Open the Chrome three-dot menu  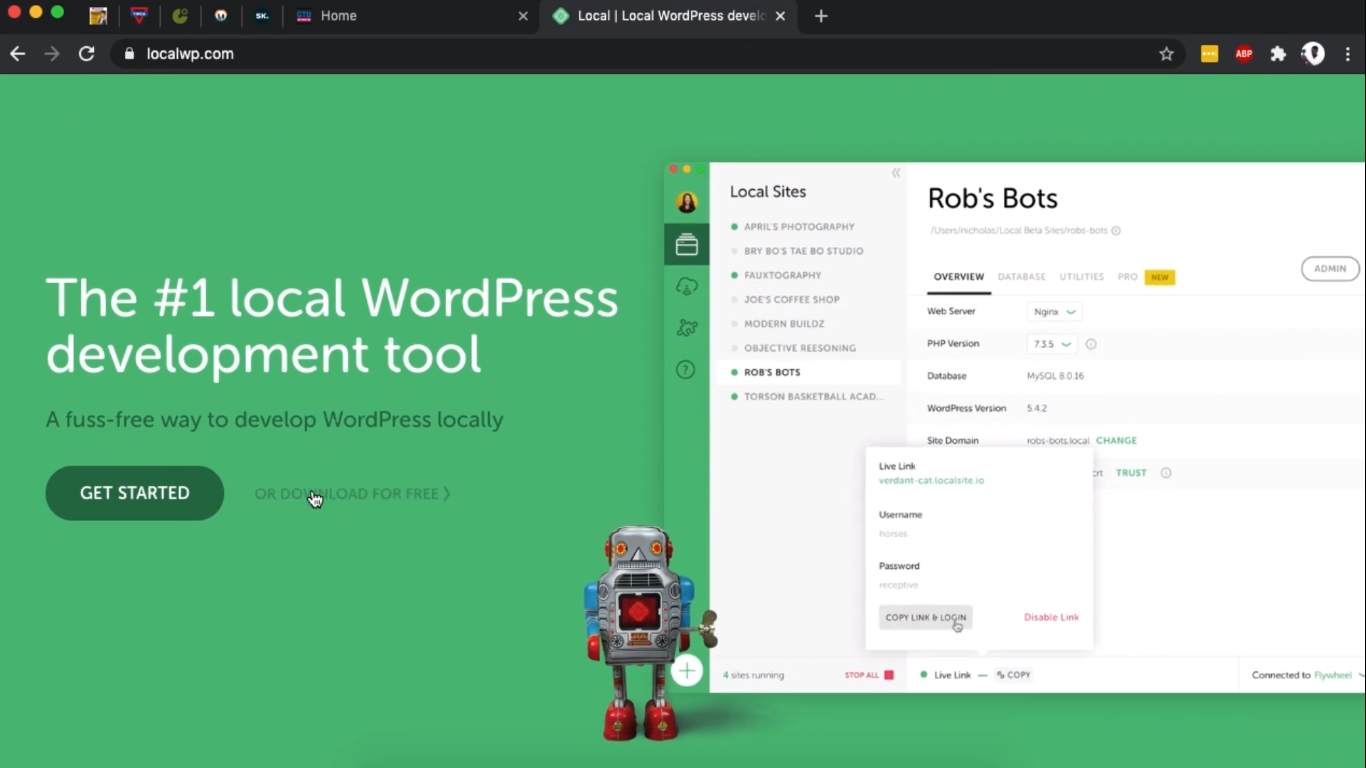1348,54
